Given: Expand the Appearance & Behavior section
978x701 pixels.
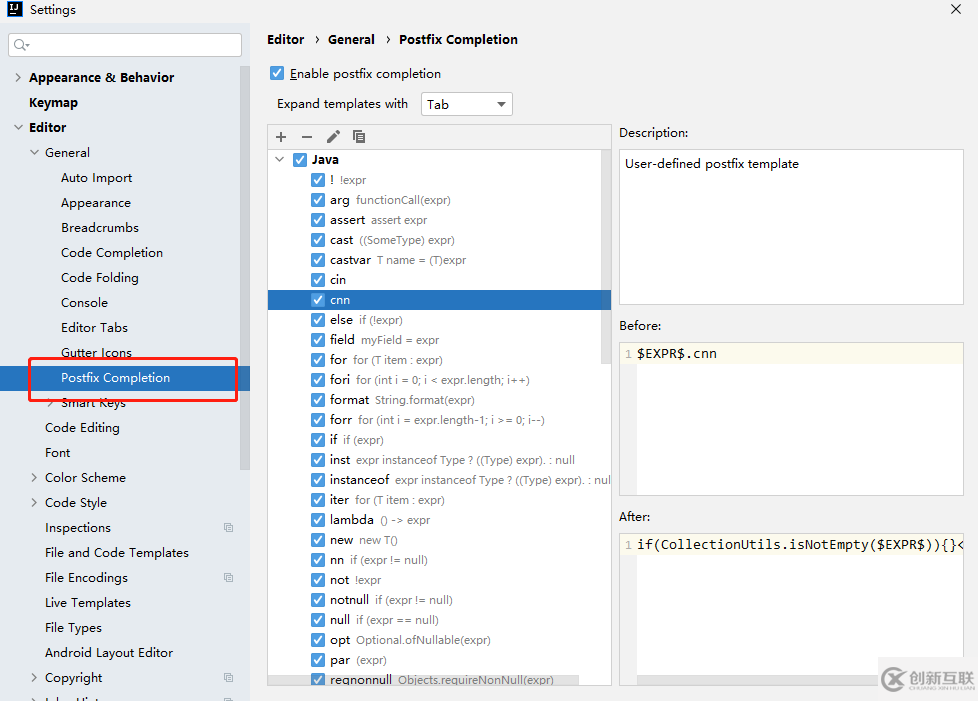Looking at the screenshot, I should coord(18,78).
